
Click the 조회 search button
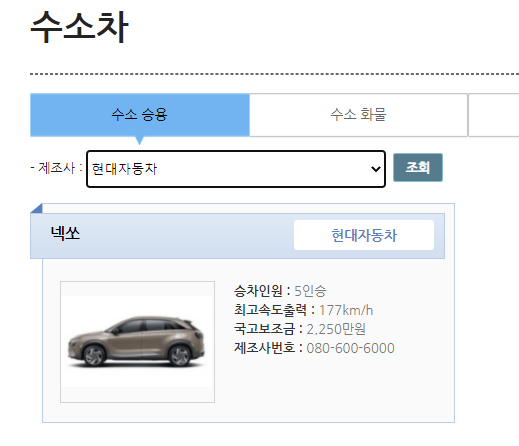(x=418, y=167)
